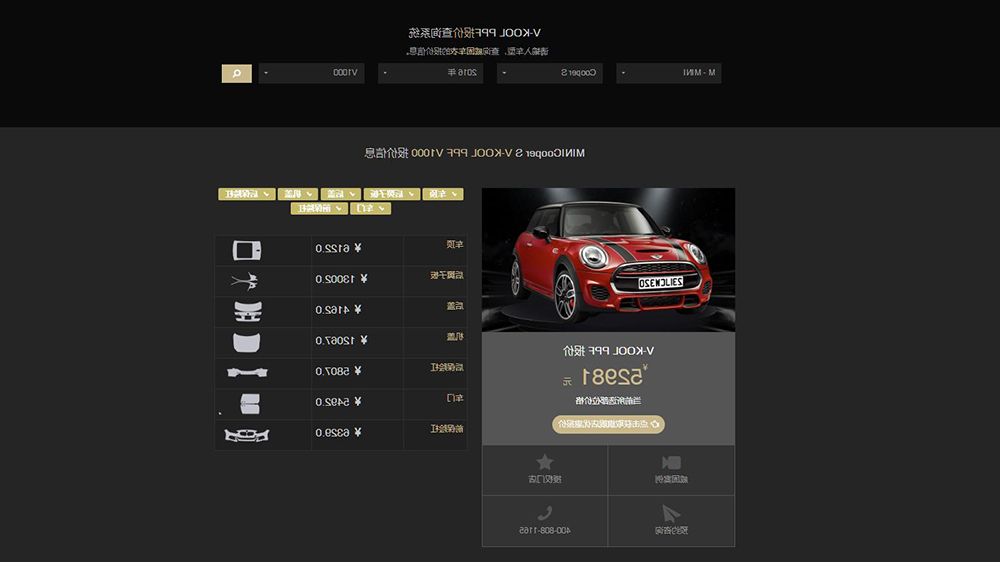Click the hood icon in 机盖 row
Screen dimensions: 1000x562
[247, 343]
